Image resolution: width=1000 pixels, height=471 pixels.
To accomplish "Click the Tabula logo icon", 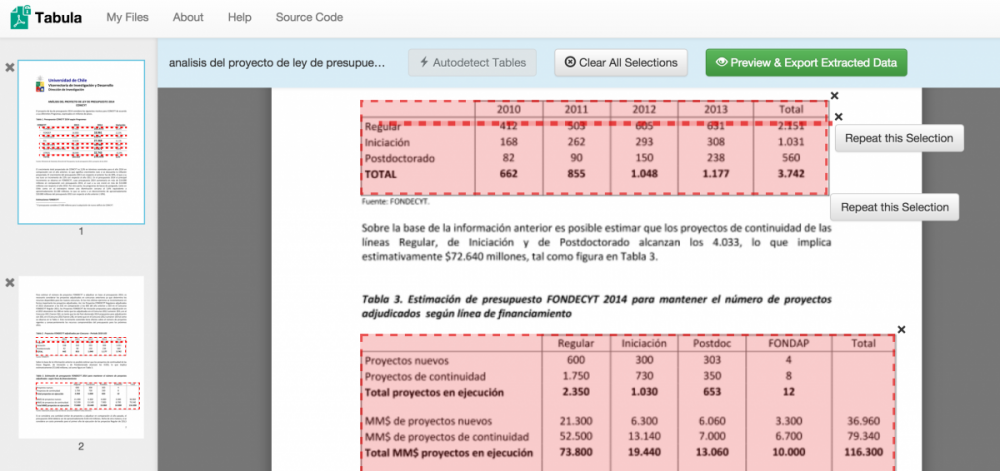I will [19, 17].
